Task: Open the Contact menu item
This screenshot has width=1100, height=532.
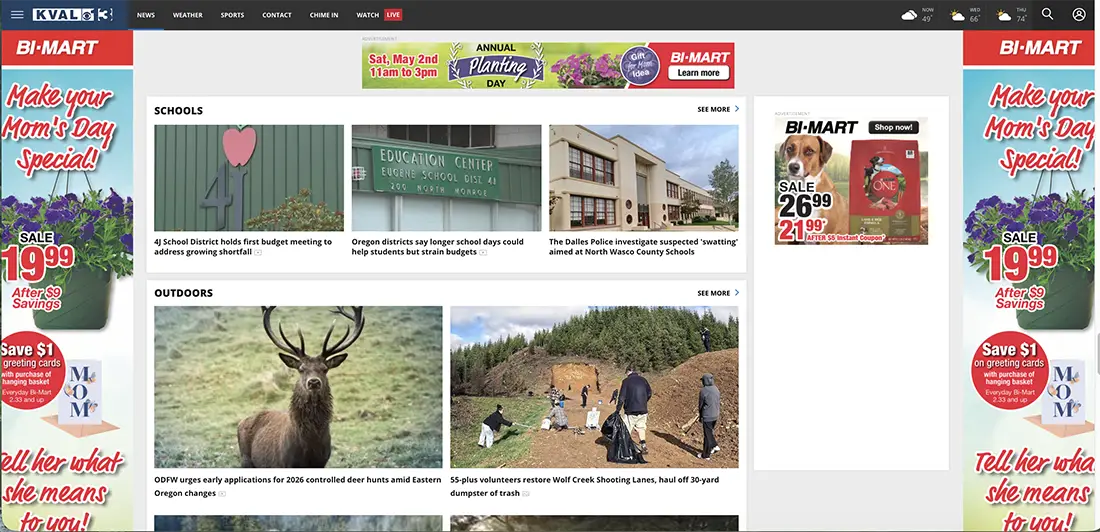Action: [276, 15]
